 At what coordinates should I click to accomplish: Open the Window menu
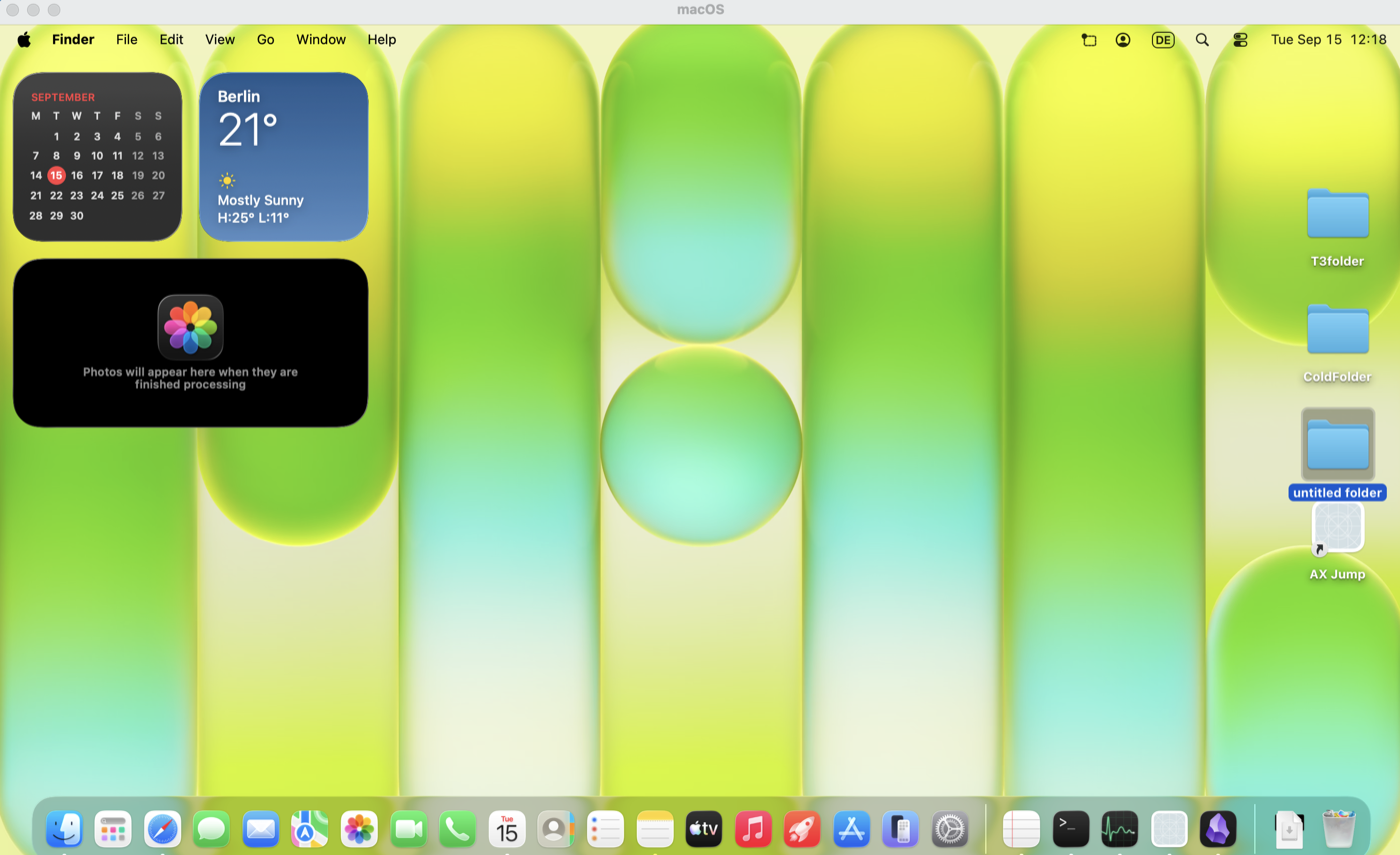pos(321,40)
